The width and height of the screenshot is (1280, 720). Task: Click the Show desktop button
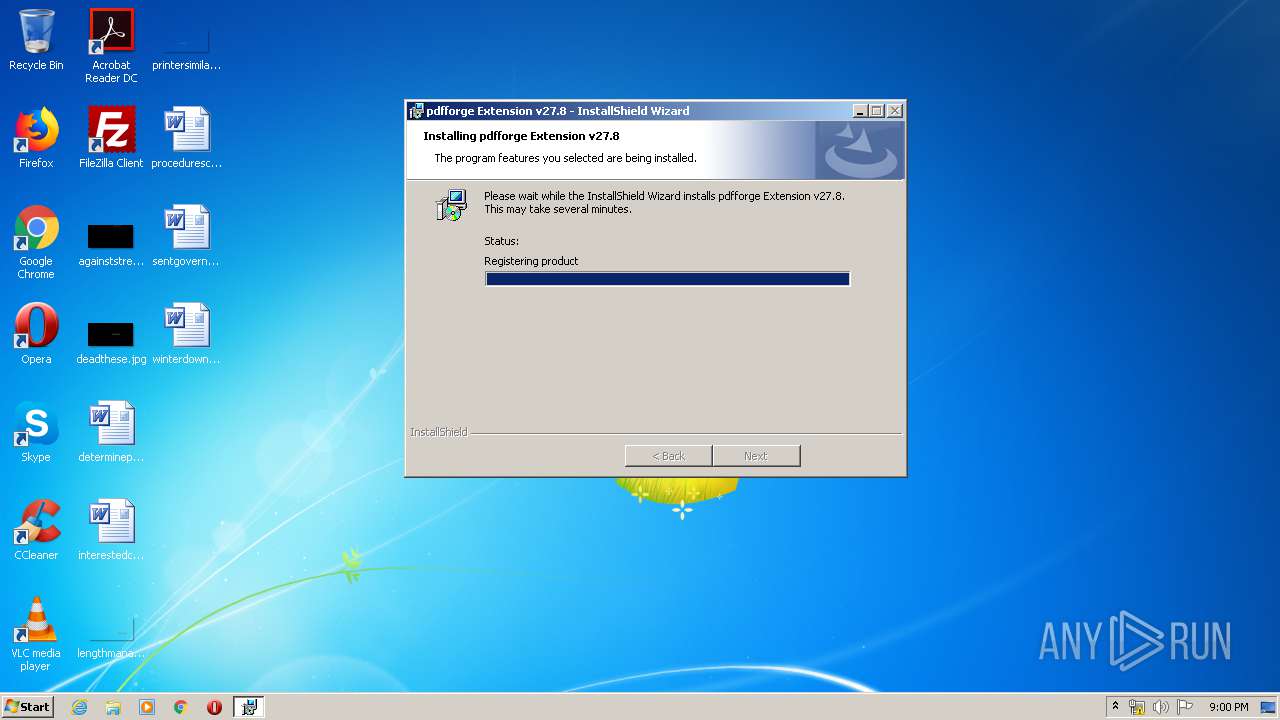click(1268, 707)
